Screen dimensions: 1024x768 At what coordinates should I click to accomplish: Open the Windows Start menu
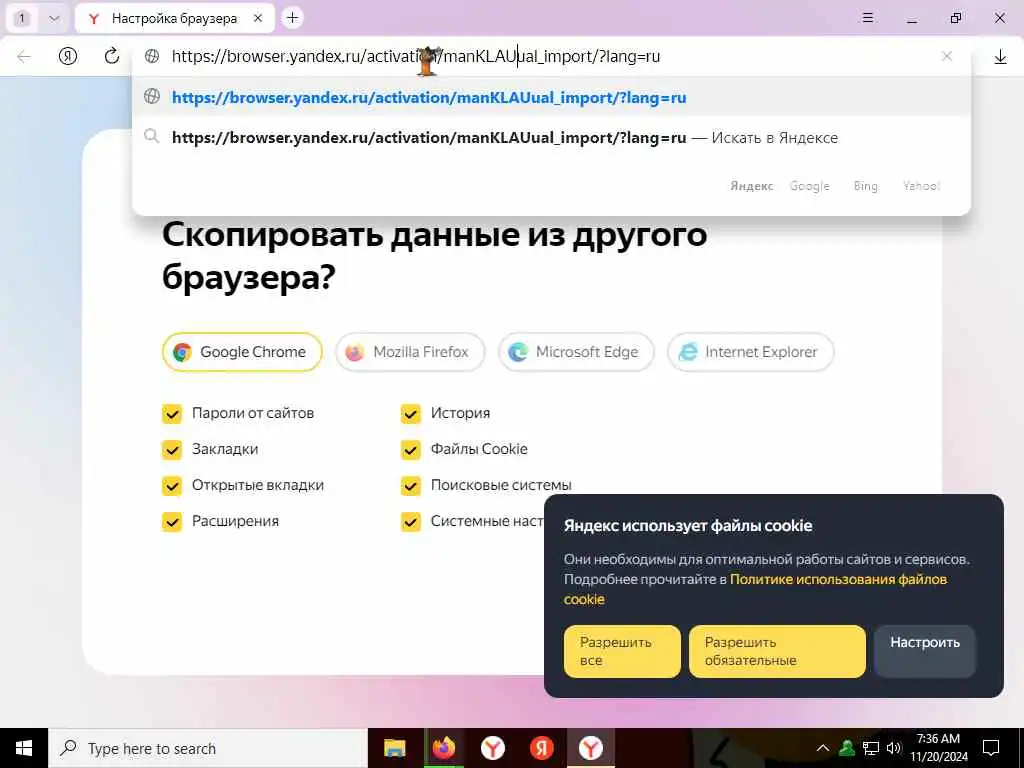pyautogui.click(x=24, y=748)
